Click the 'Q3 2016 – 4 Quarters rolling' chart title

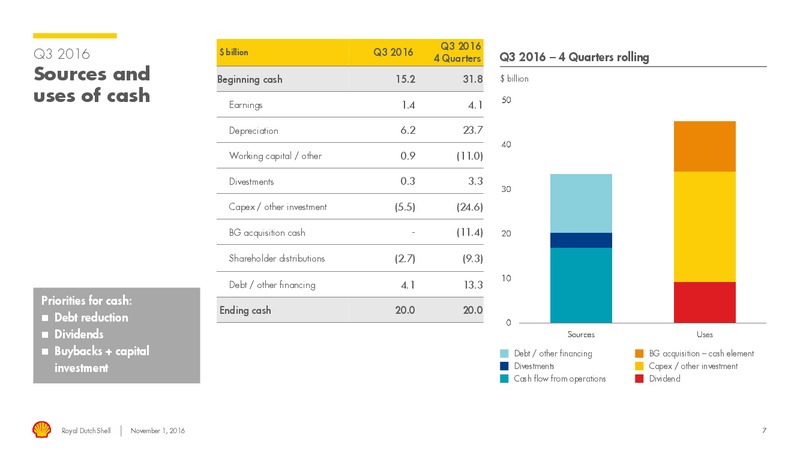[x=574, y=57]
